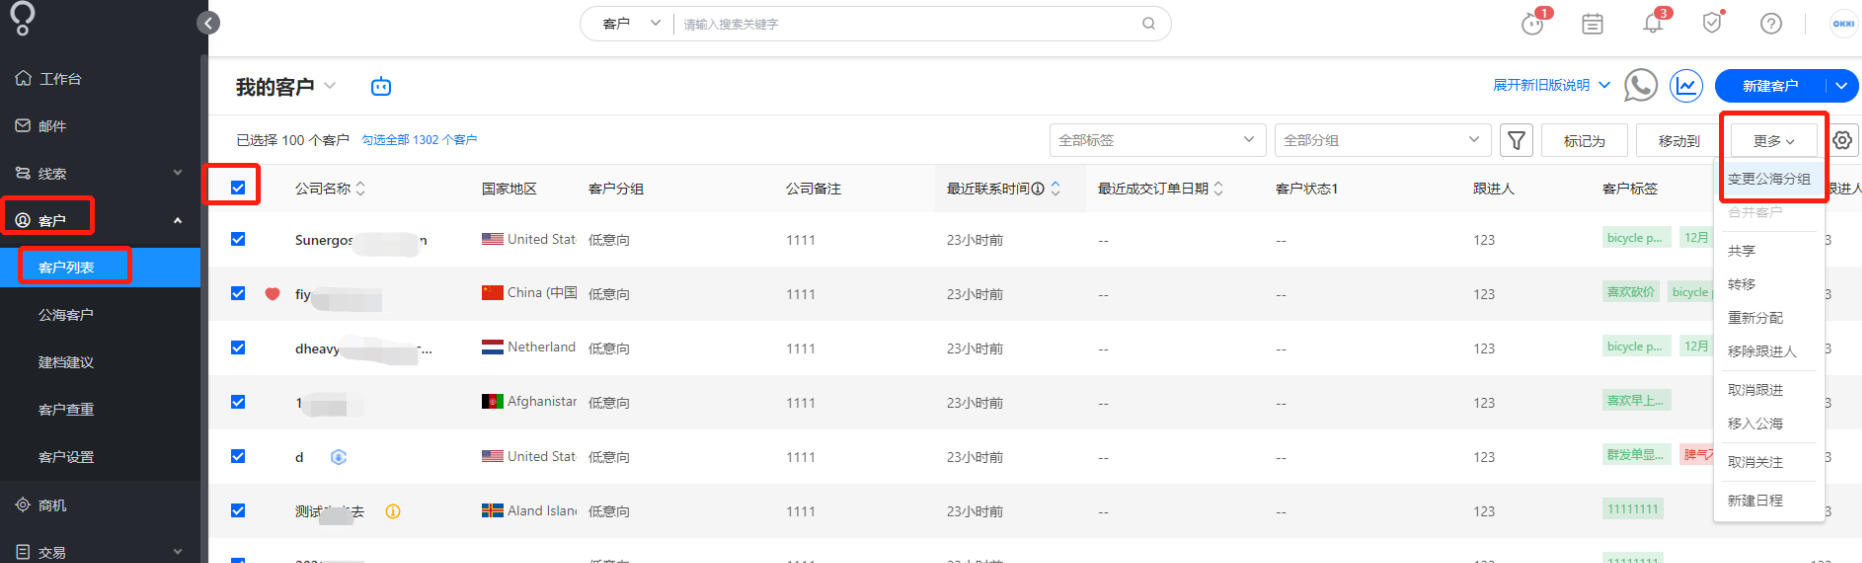Click the 新建客户 button

point(1770,86)
